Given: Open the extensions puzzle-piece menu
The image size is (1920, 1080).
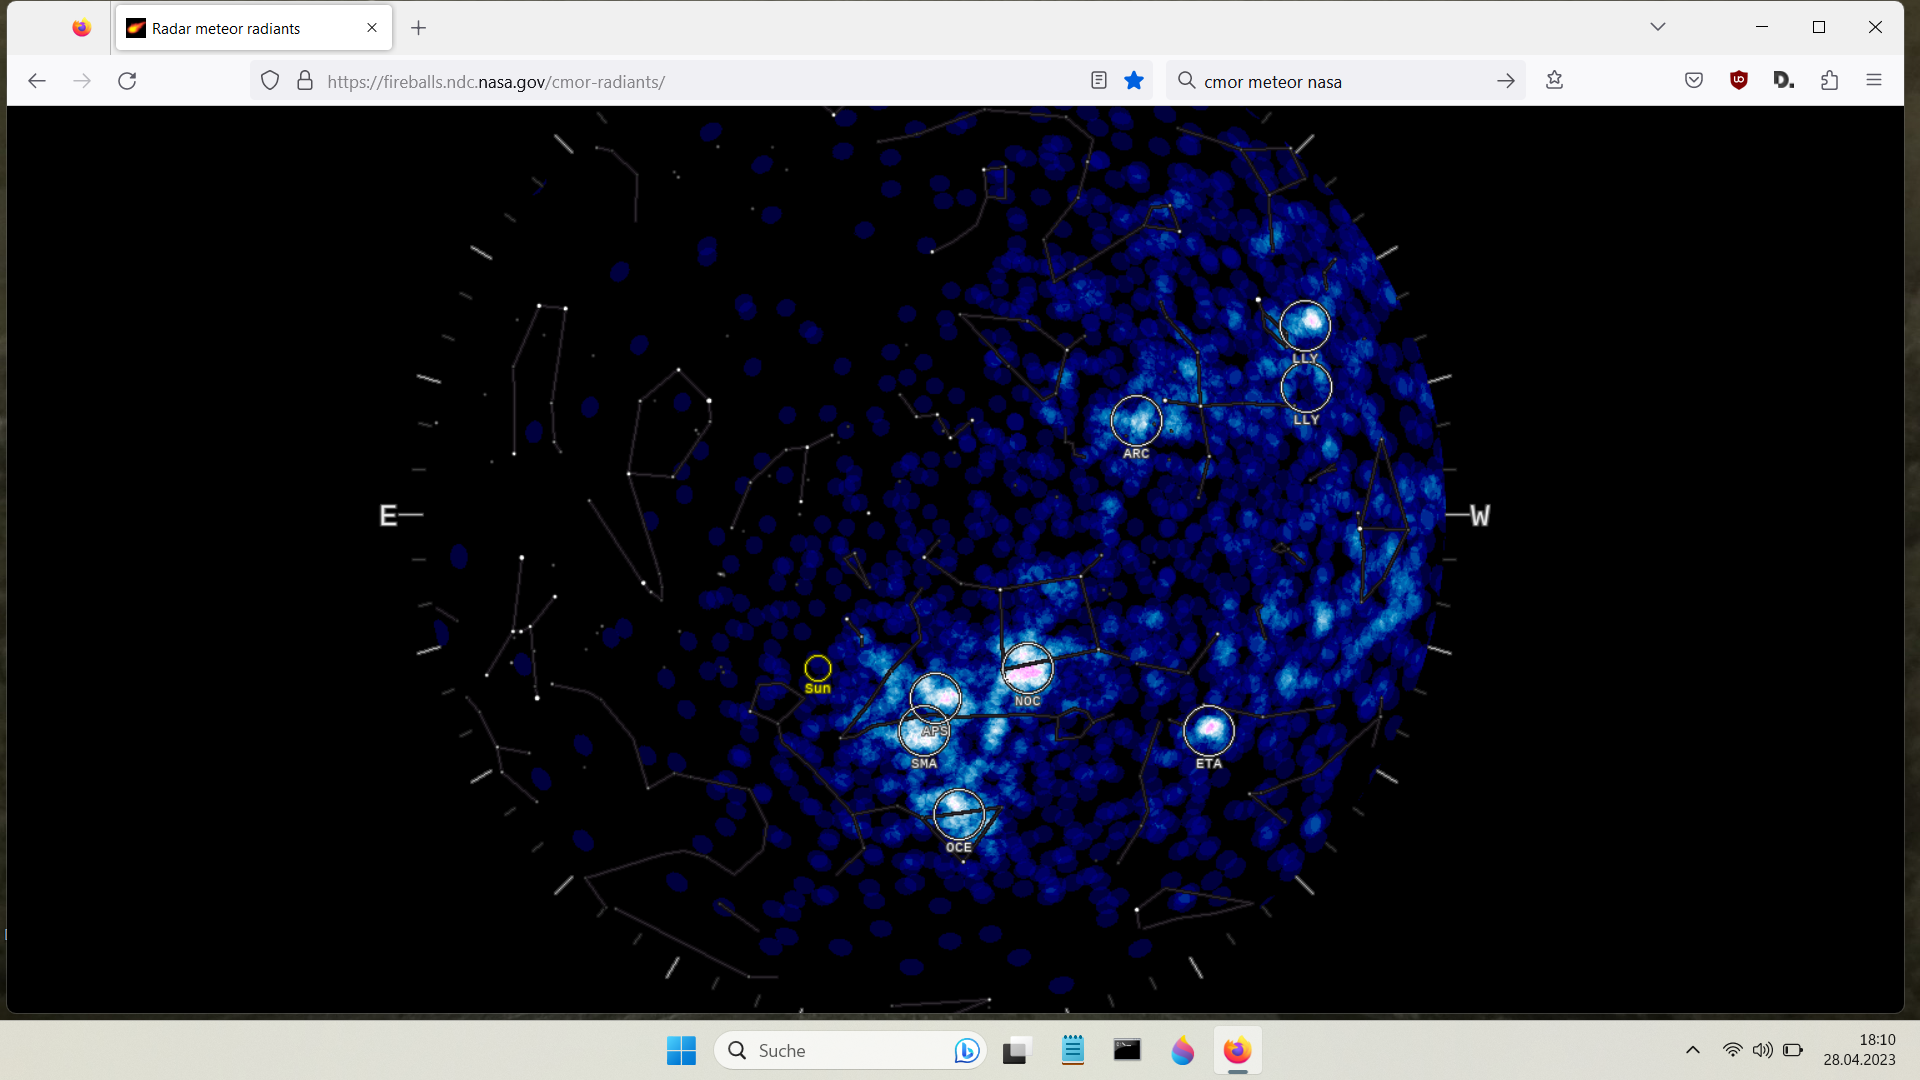Looking at the screenshot, I should (1830, 81).
